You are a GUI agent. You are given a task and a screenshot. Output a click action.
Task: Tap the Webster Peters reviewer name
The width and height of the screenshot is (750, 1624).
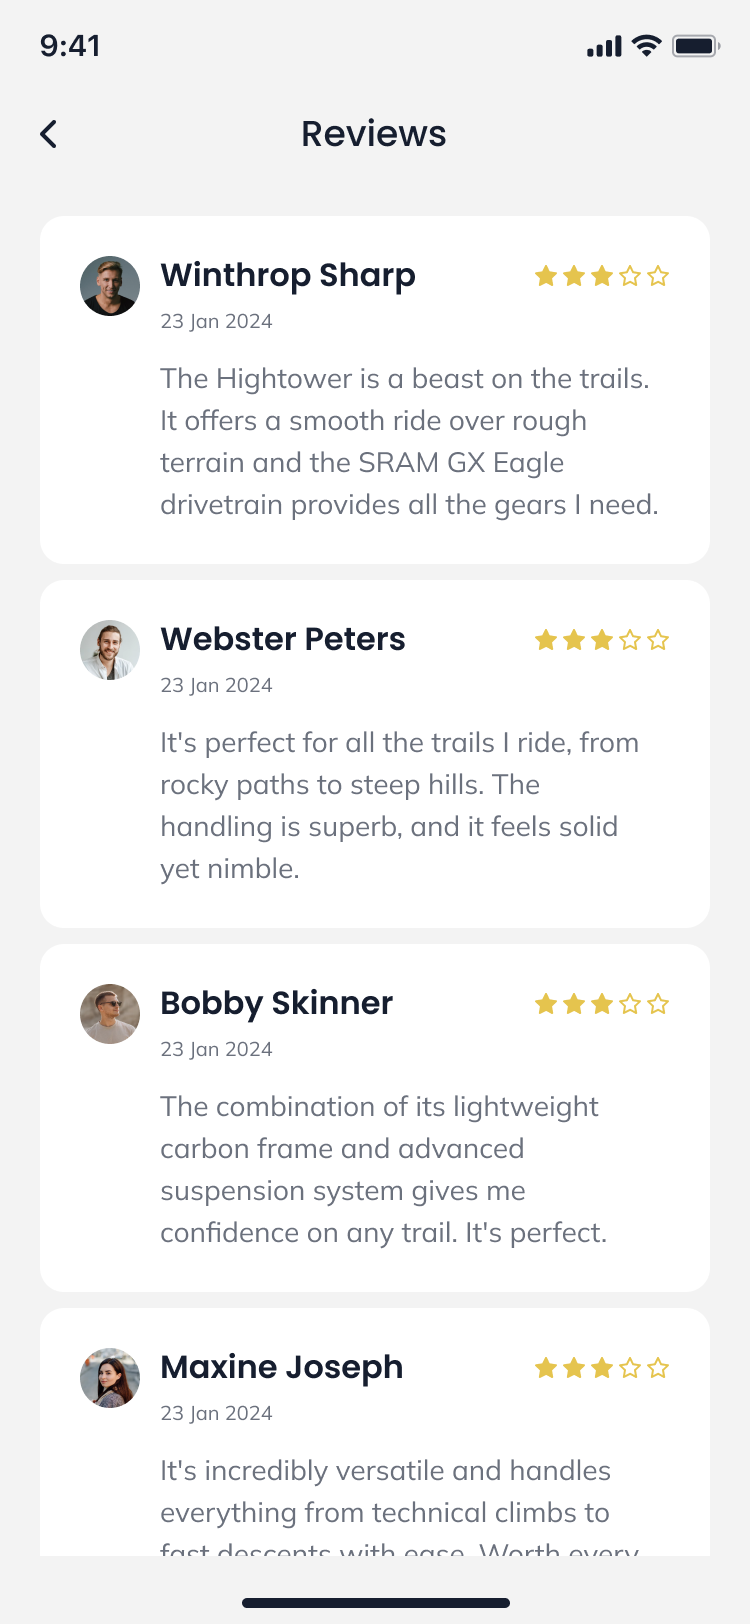pos(283,639)
